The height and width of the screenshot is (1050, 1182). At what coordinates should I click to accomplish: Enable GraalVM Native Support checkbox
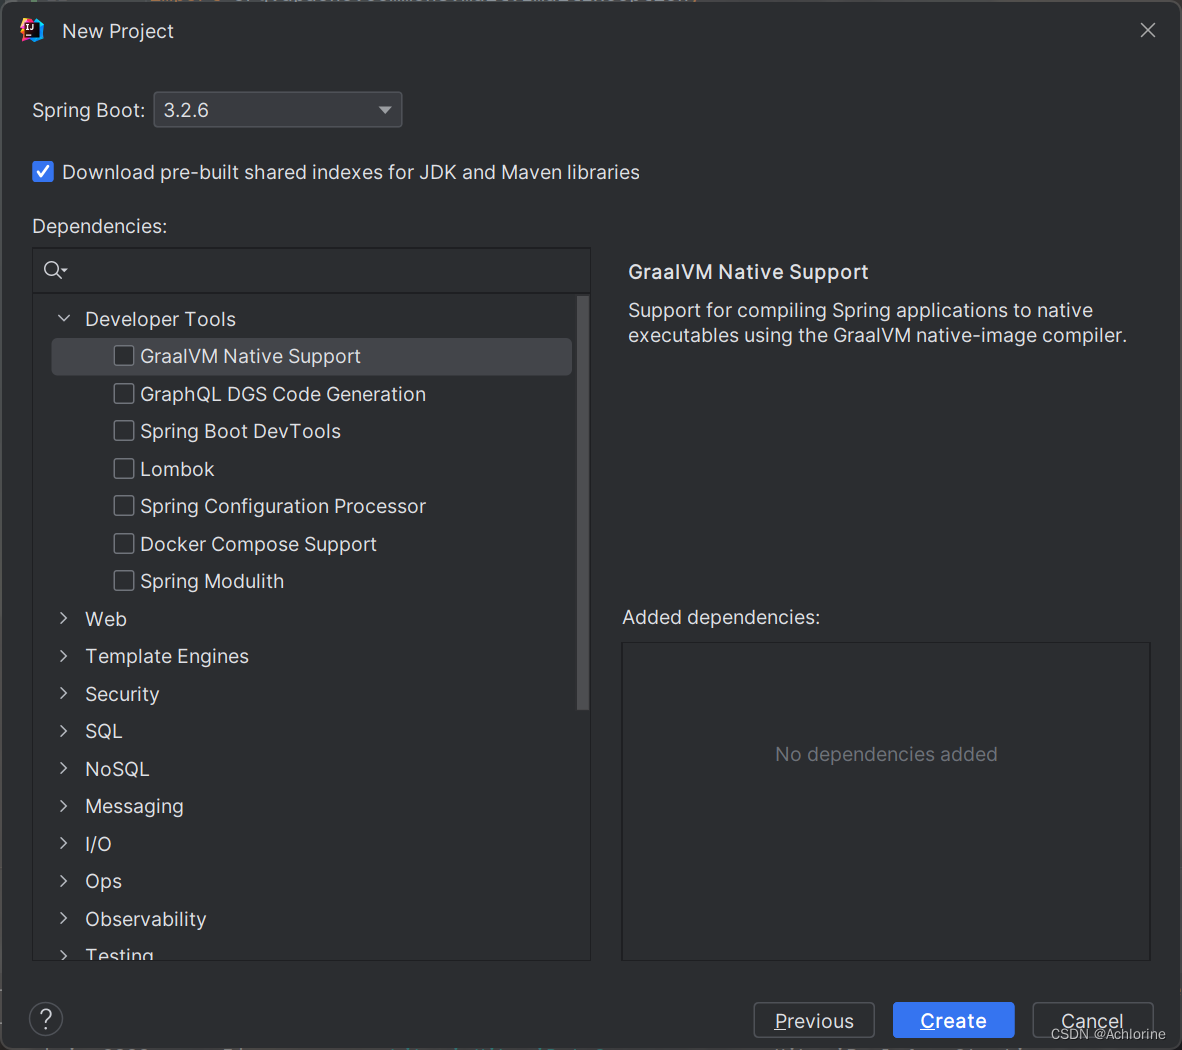[124, 356]
